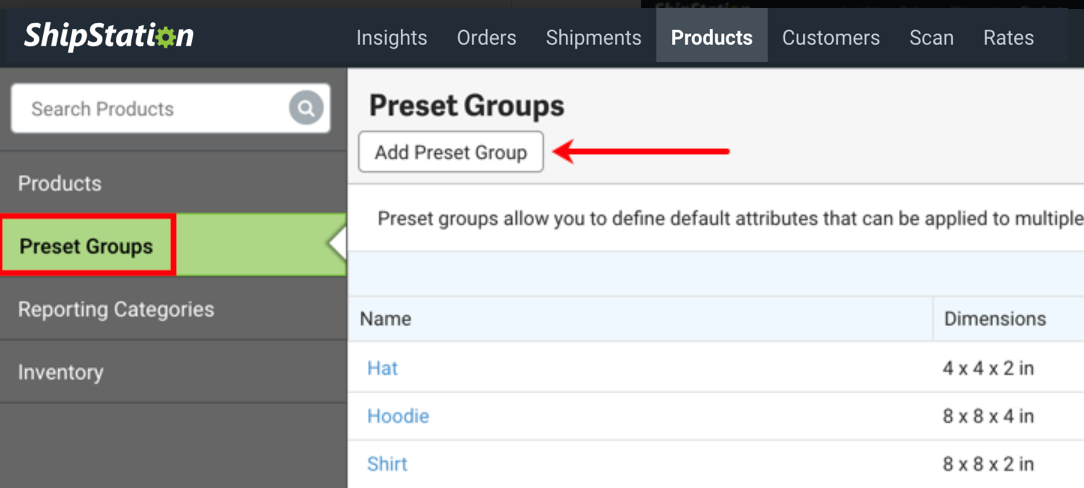The width and height of the screenshot is (1084, 488).
Task: Open Reporting Categories in the sidebar
Action: 116,309
